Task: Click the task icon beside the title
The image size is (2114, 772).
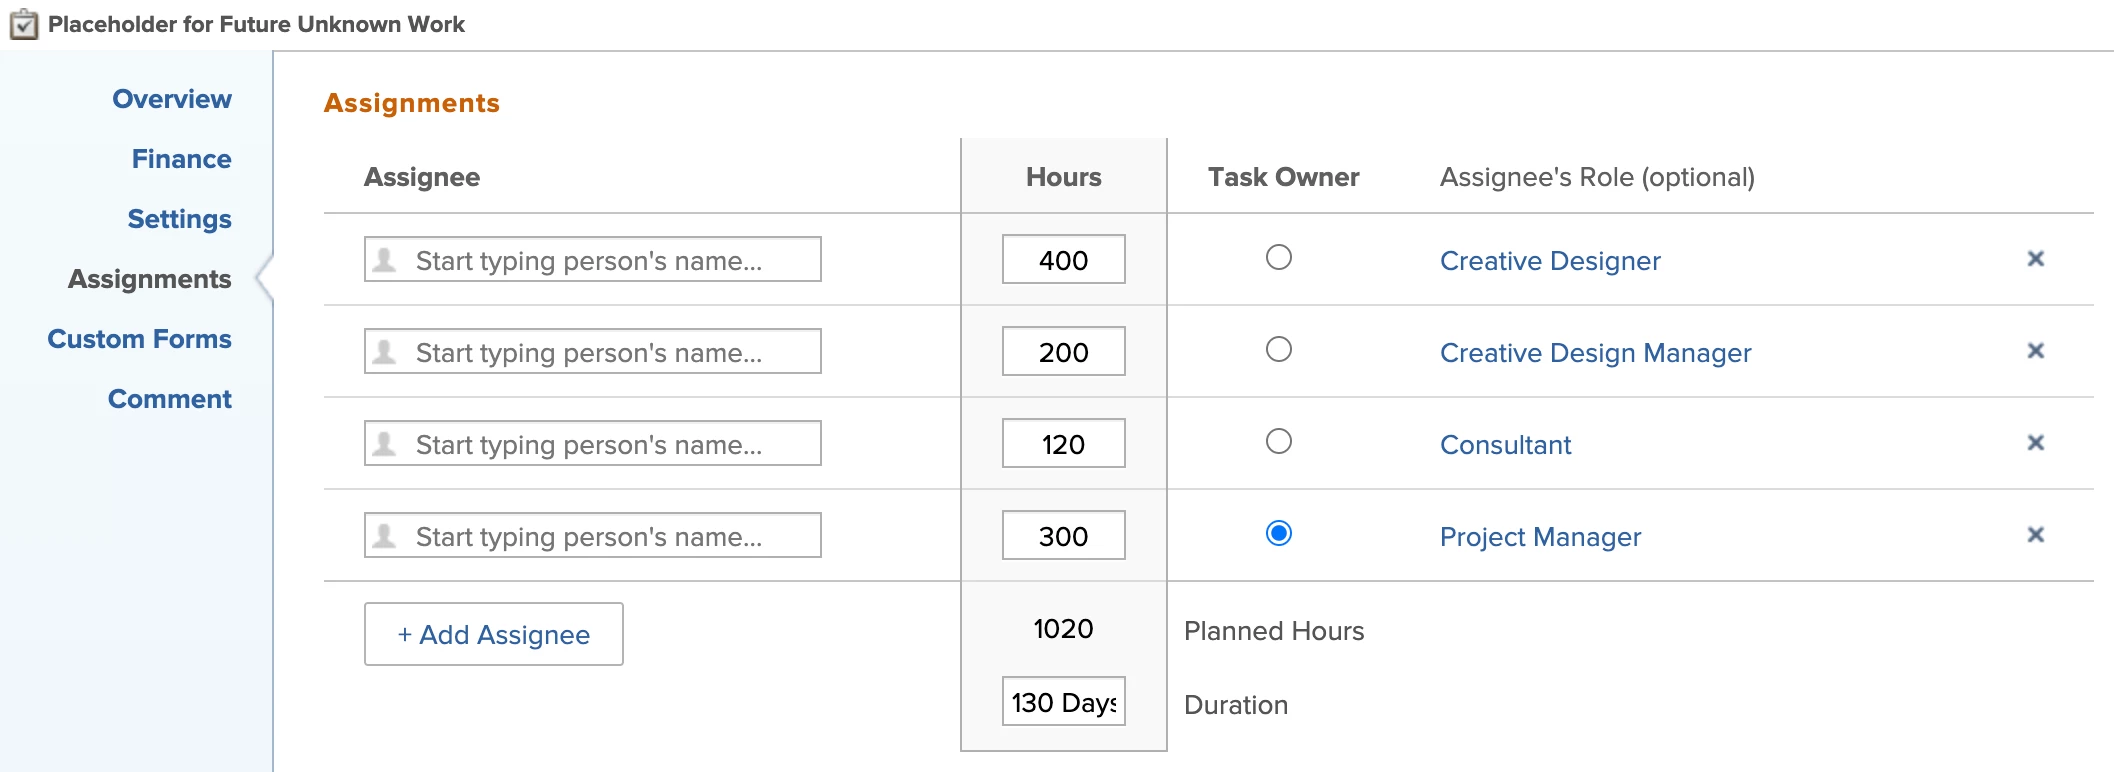Action: point(24,24)
